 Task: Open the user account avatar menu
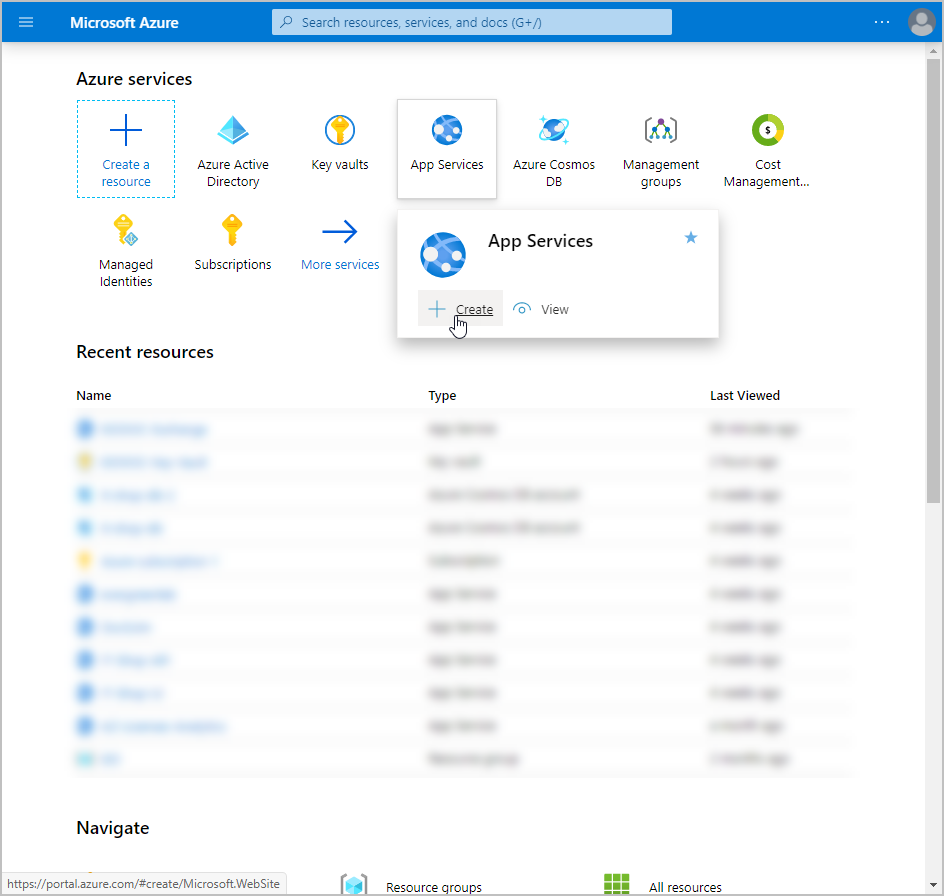point(921,22)
